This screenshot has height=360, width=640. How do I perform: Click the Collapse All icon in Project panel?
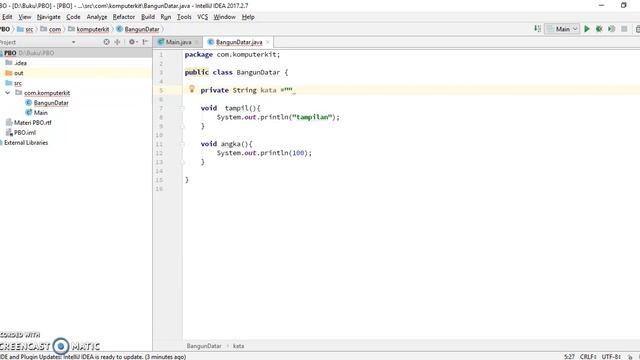coord(118,42)
